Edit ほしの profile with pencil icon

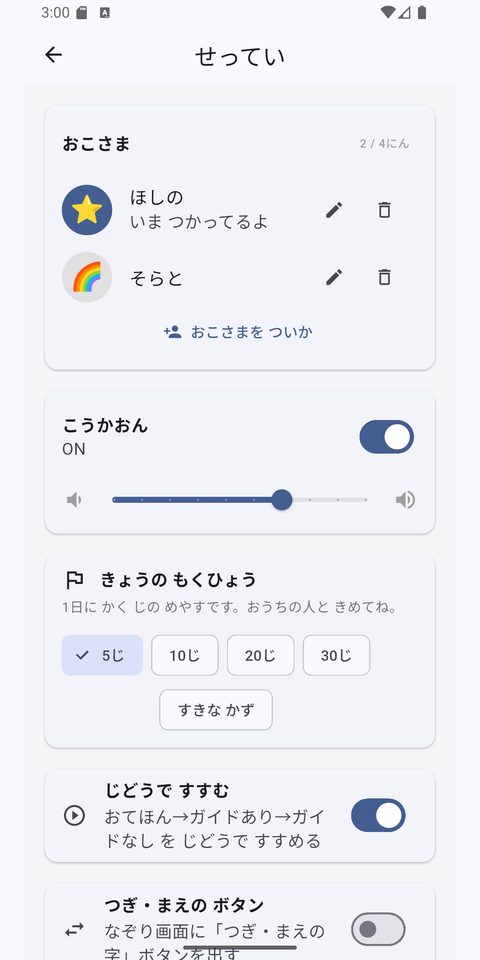coord(334,210)
